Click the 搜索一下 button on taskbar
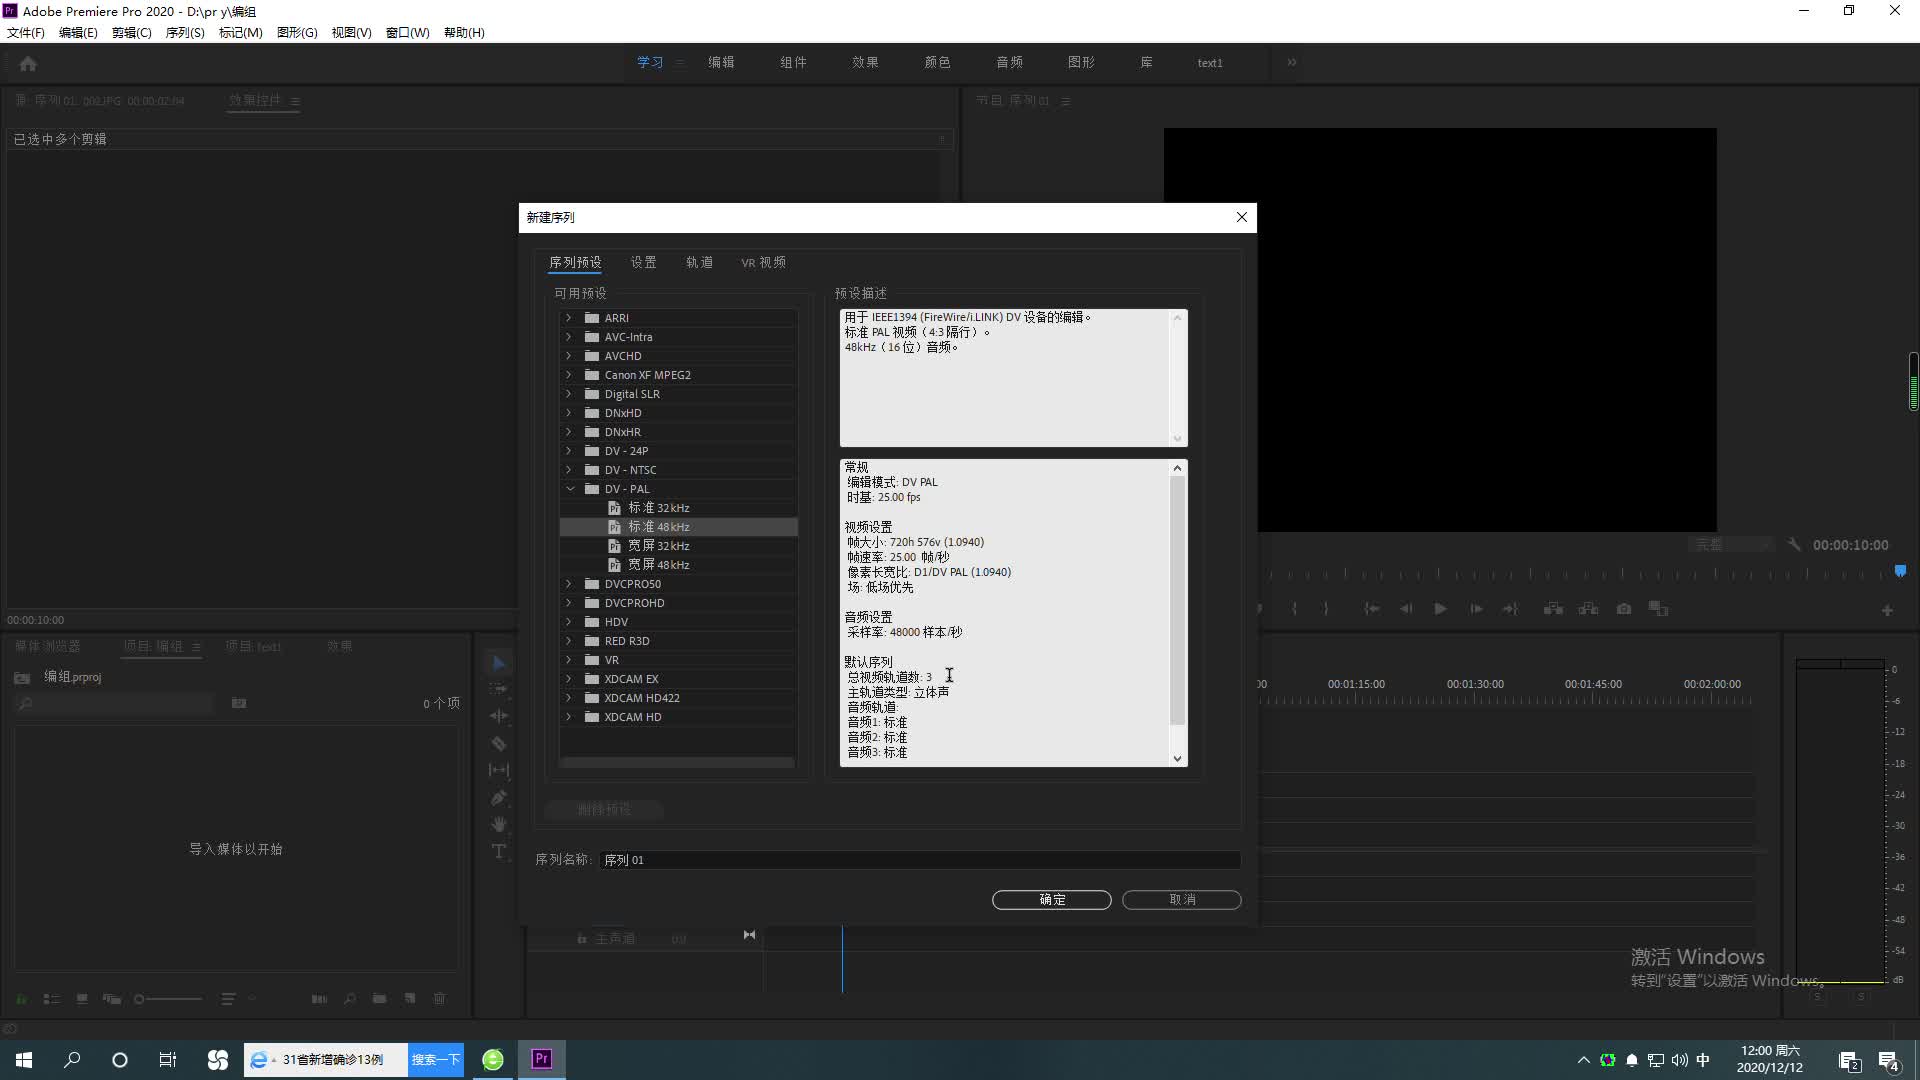The width and height of the screenshot is (1920, 1080). tap(436, 1059)
